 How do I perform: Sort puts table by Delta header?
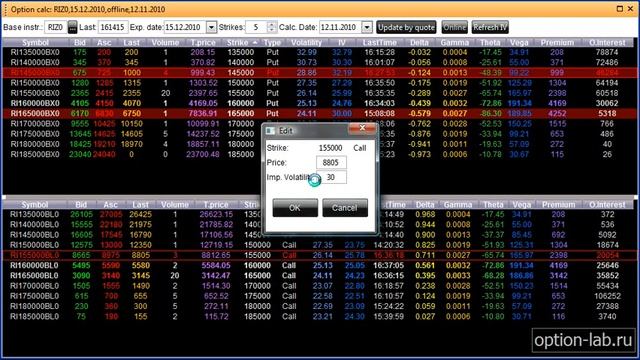(419, 42)
